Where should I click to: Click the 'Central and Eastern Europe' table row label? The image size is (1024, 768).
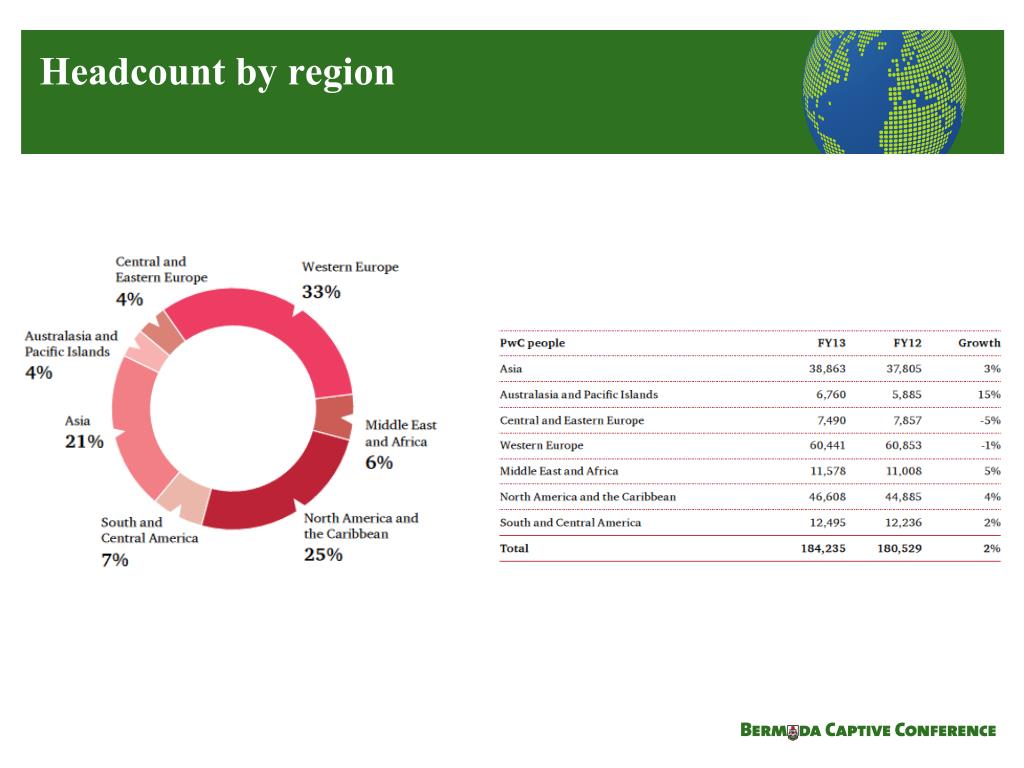pos(572,421)
